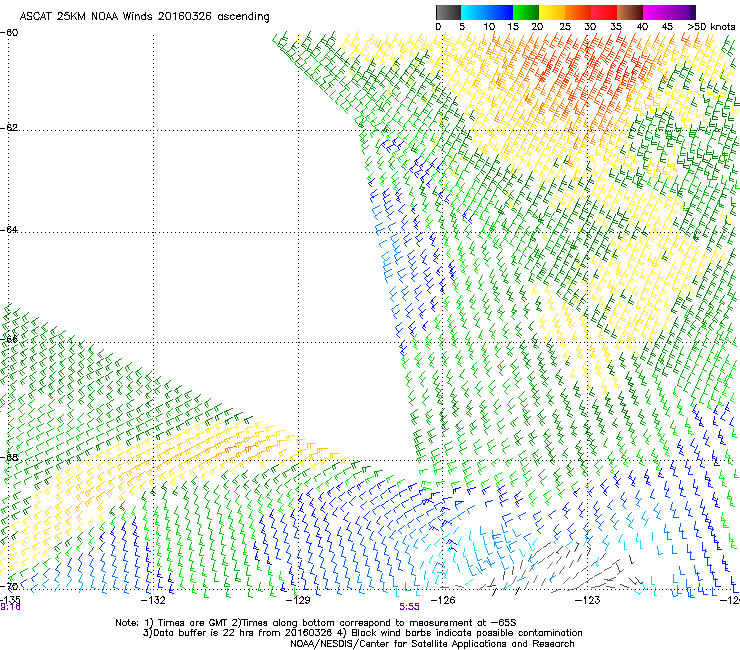
Task: Click the red 30-35 knots legend swatch
Action: pos(604,12)
